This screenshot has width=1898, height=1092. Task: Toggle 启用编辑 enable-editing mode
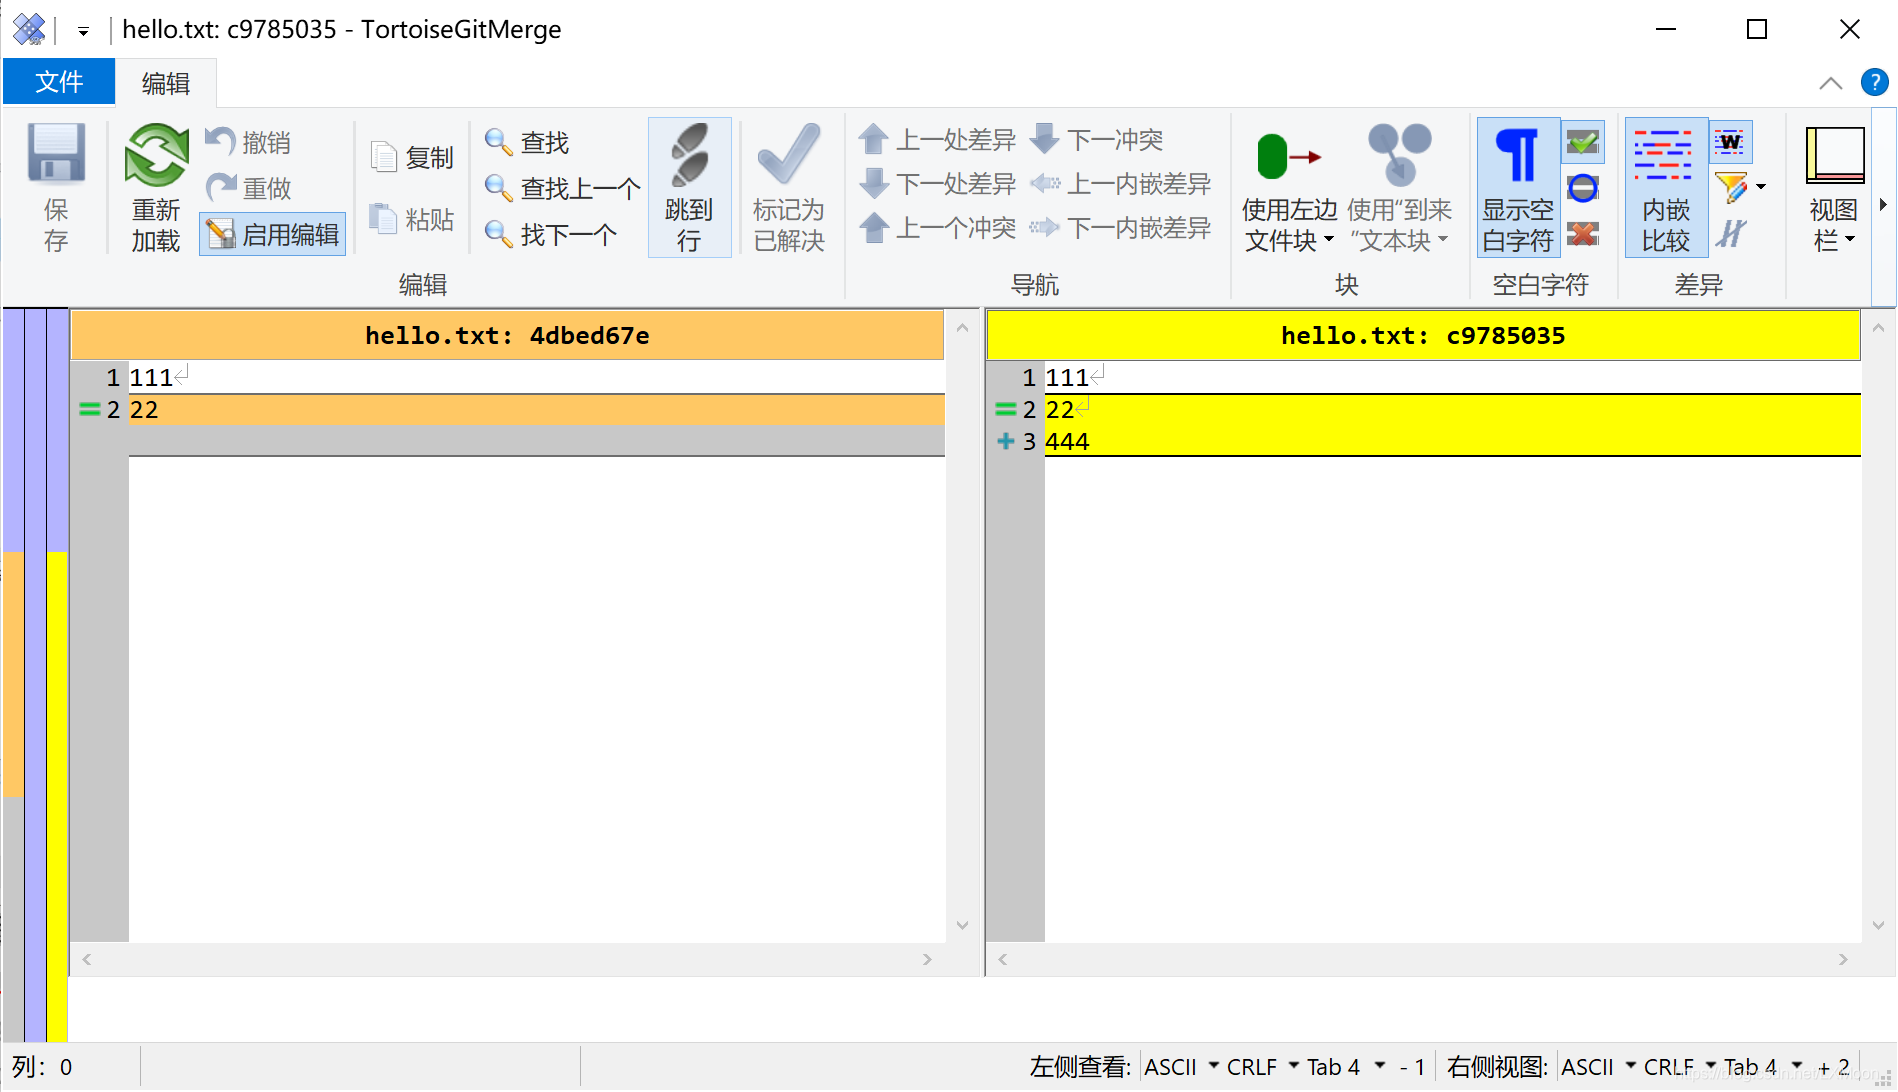tap(273, 234)
